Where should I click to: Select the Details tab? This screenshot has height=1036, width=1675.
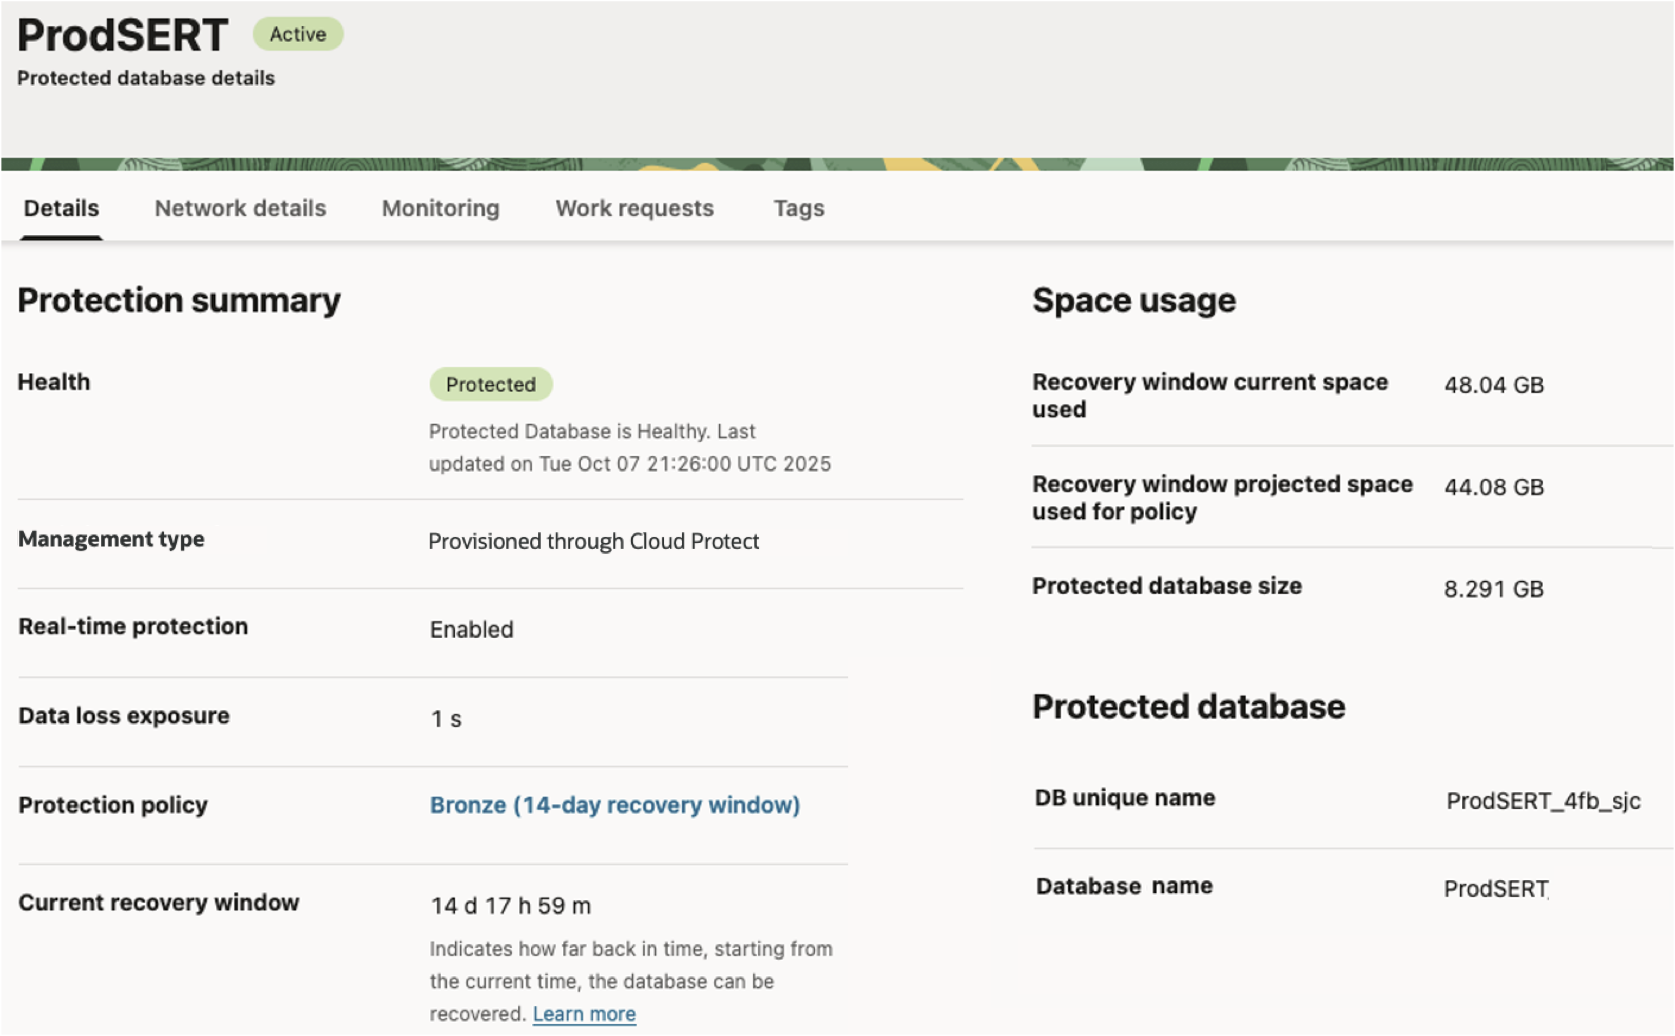click(60, 208)
